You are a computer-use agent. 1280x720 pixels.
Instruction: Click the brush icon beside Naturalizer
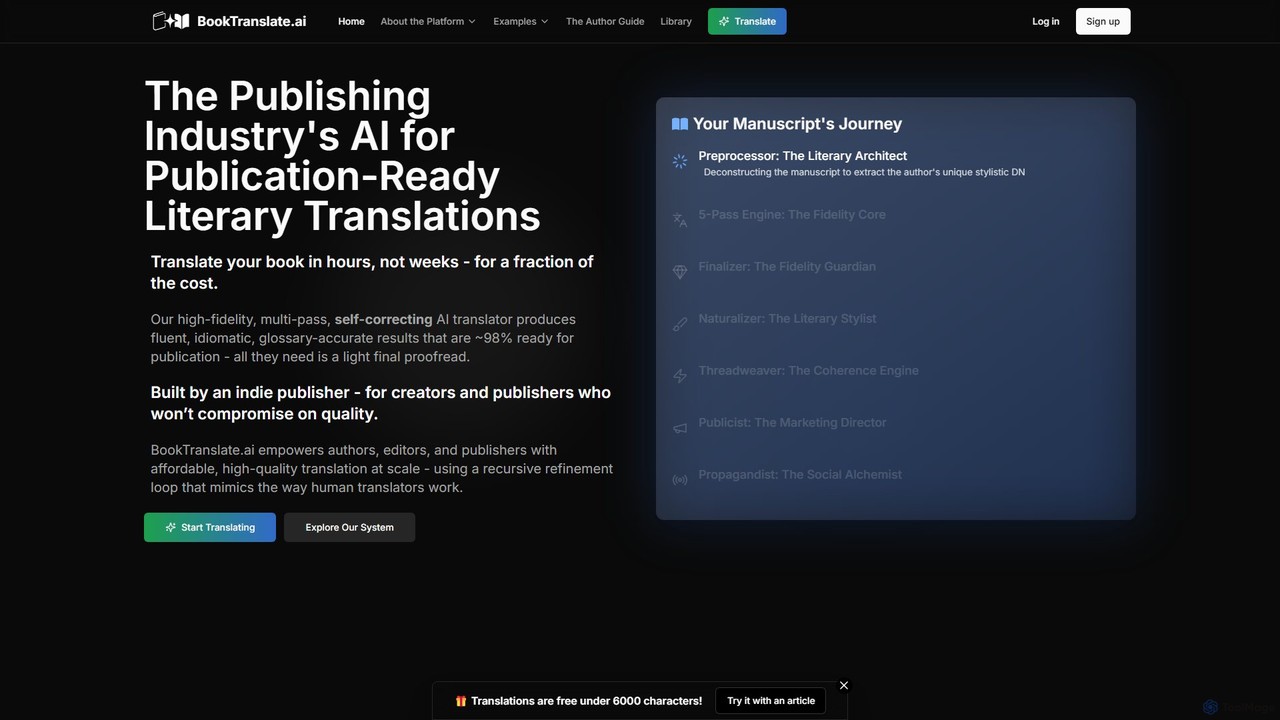[x=680, y=324]
